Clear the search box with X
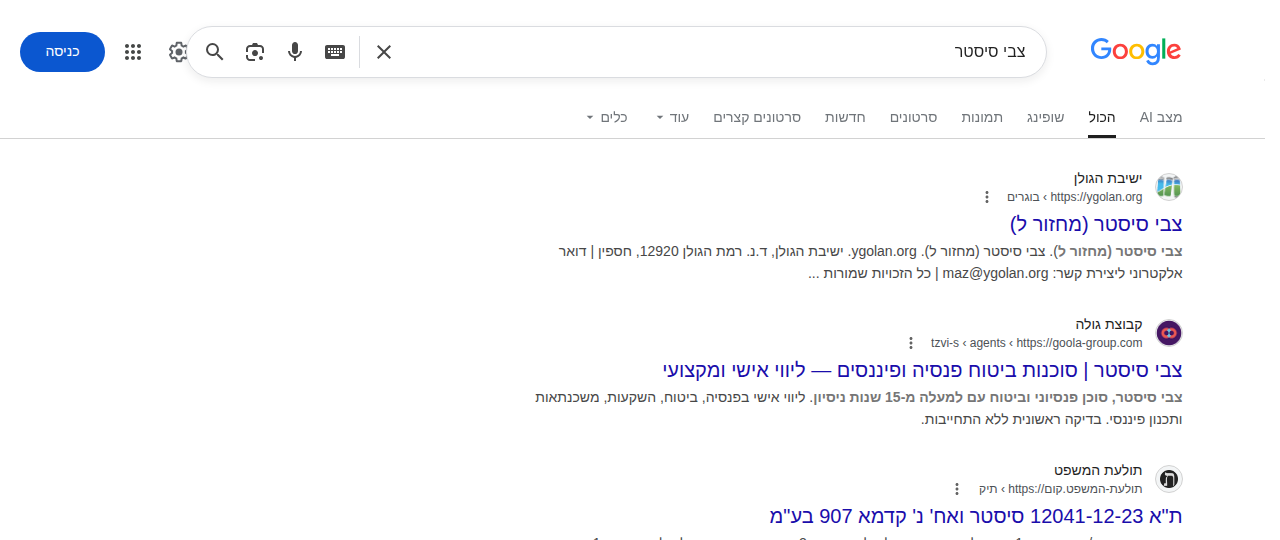This screenshot has width=1280, height=540. 384,52
